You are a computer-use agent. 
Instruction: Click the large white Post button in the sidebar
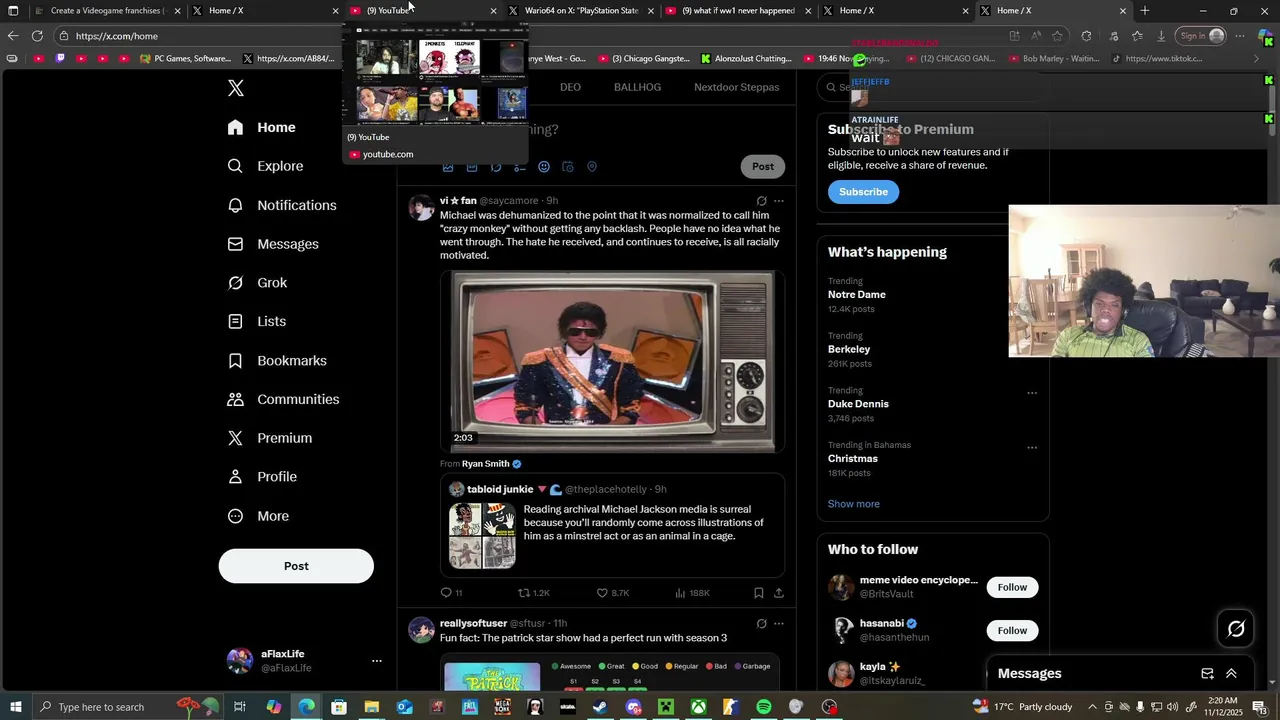(296, 566)
